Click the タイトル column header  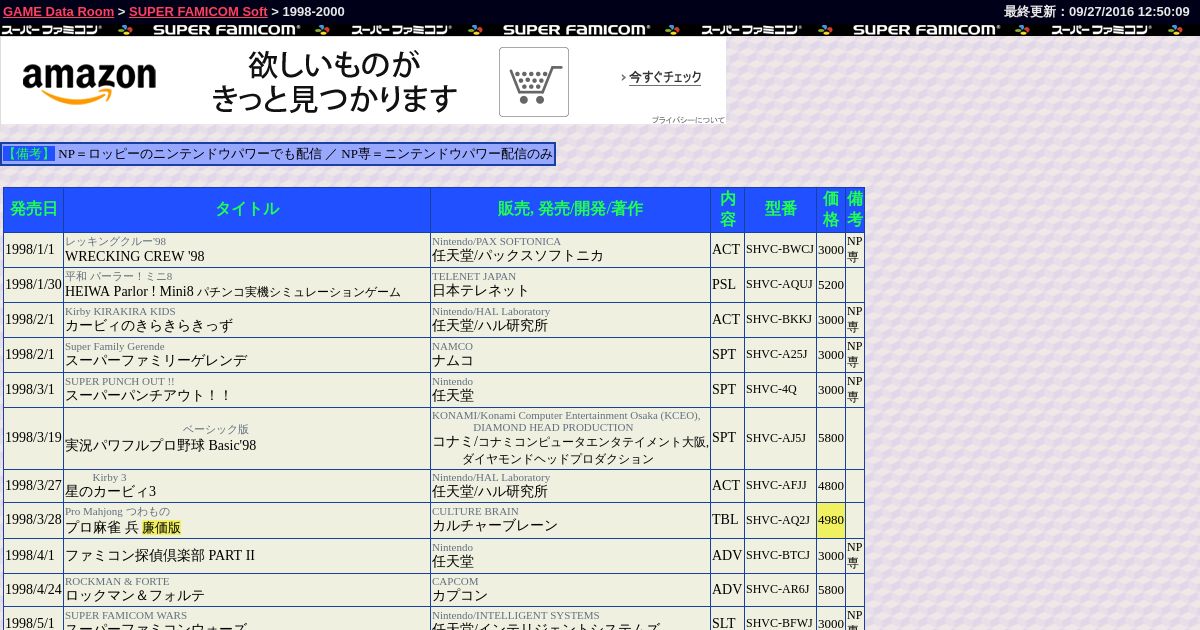tap(247, 209)
